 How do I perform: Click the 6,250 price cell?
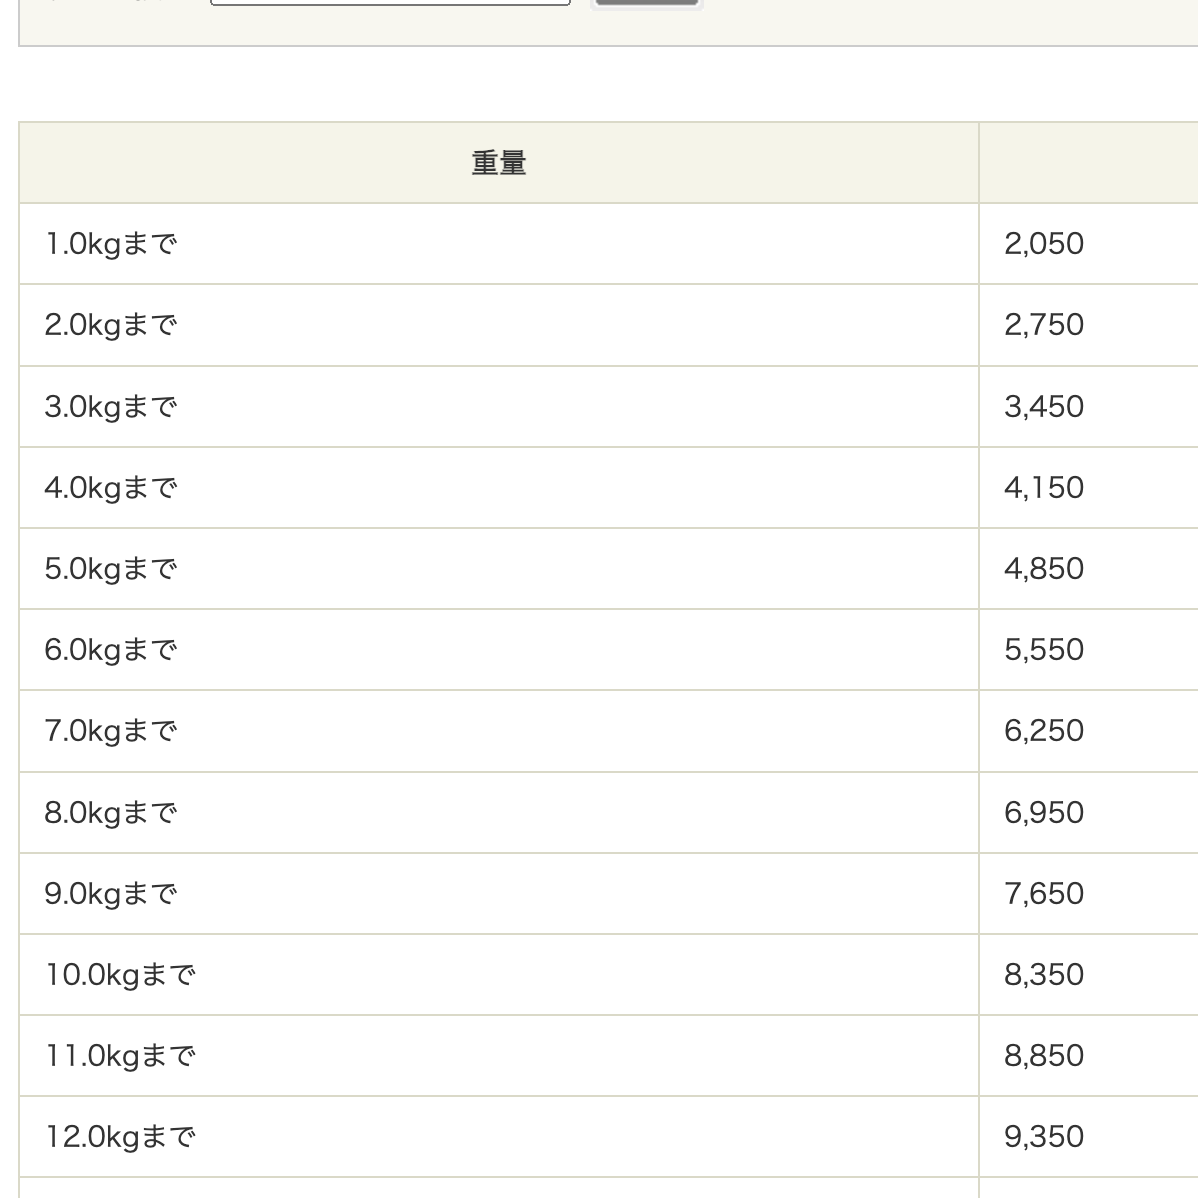(x=1089, y=731)
